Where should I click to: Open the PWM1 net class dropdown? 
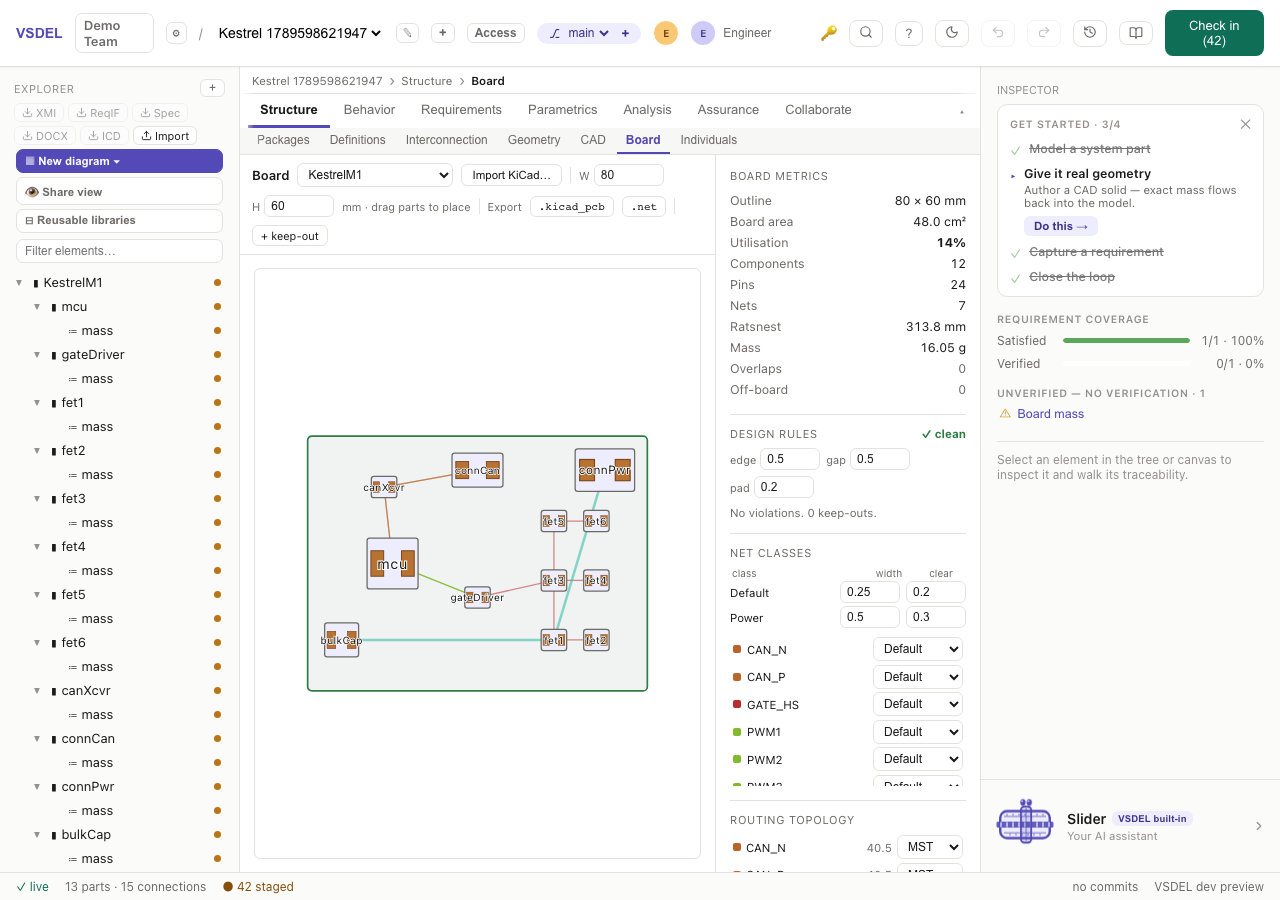coord(918,732)
